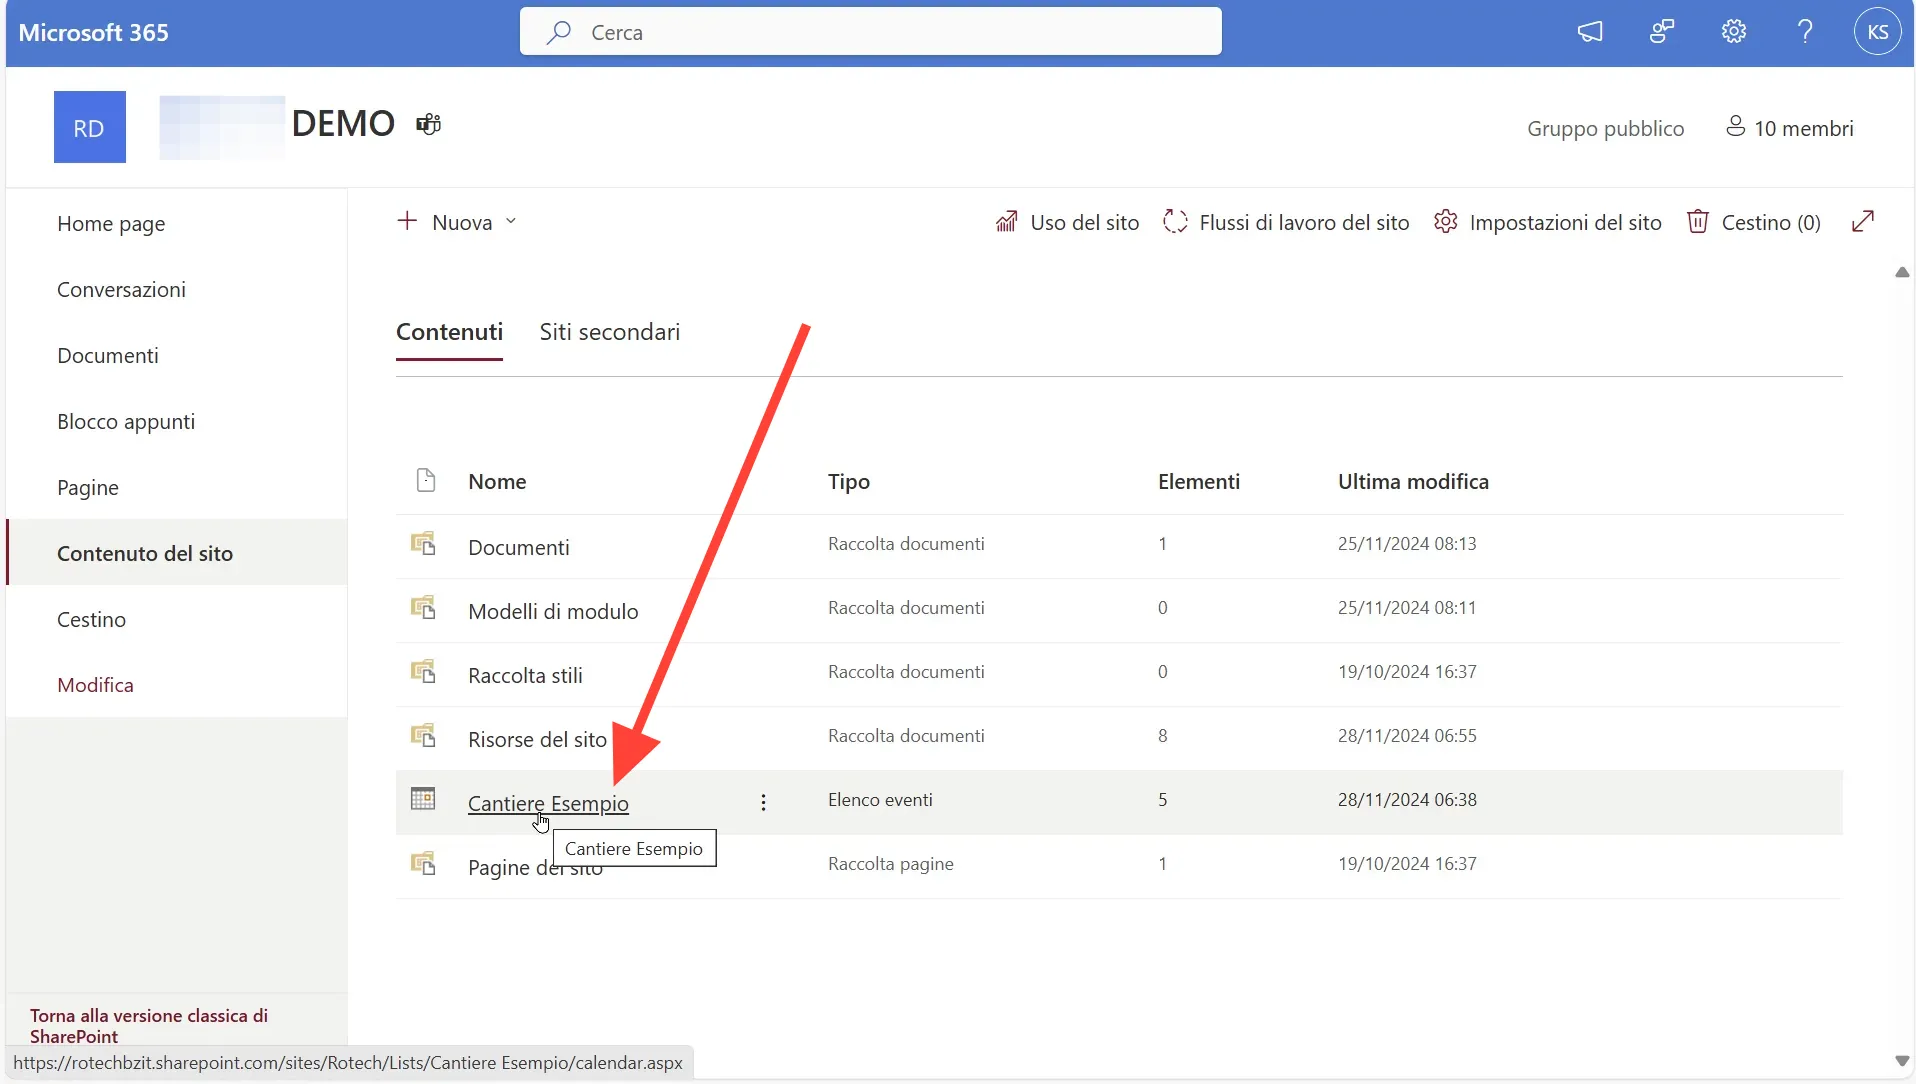The image size is (1916, 1084).
Task: Open the megaphone announcements icon
Action: (x=1589, y=32)
